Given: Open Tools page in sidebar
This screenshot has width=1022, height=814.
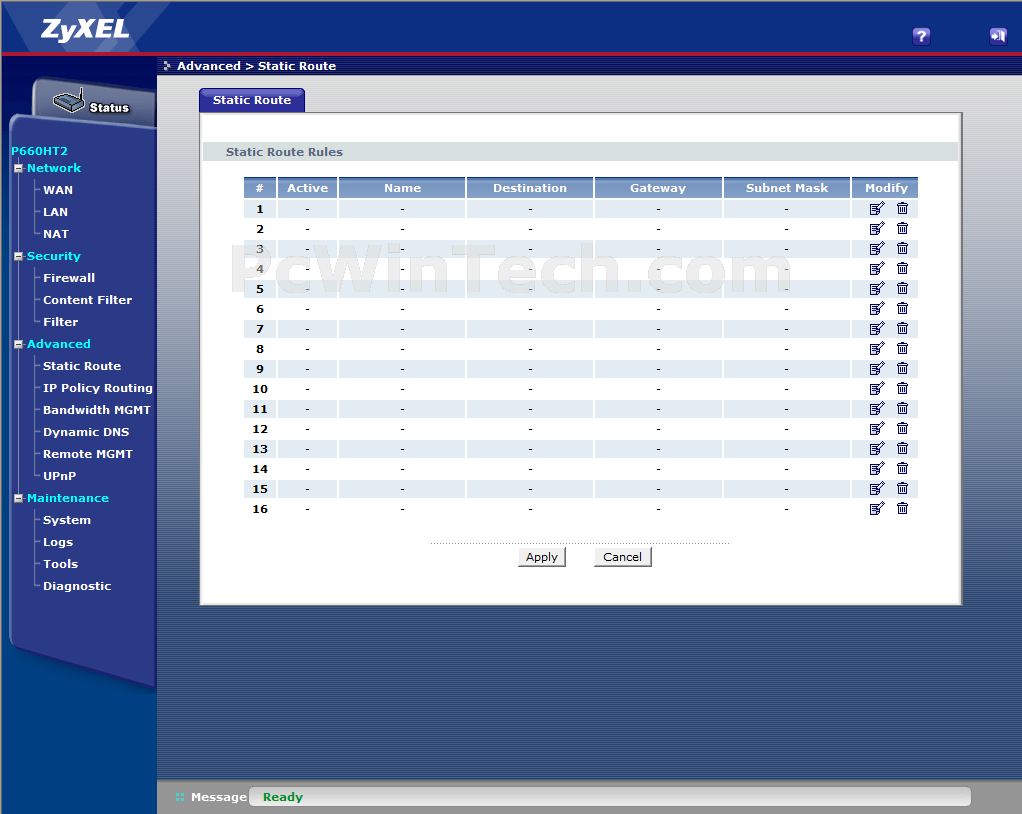Looking at the screenshot, I should pos(61,564).
